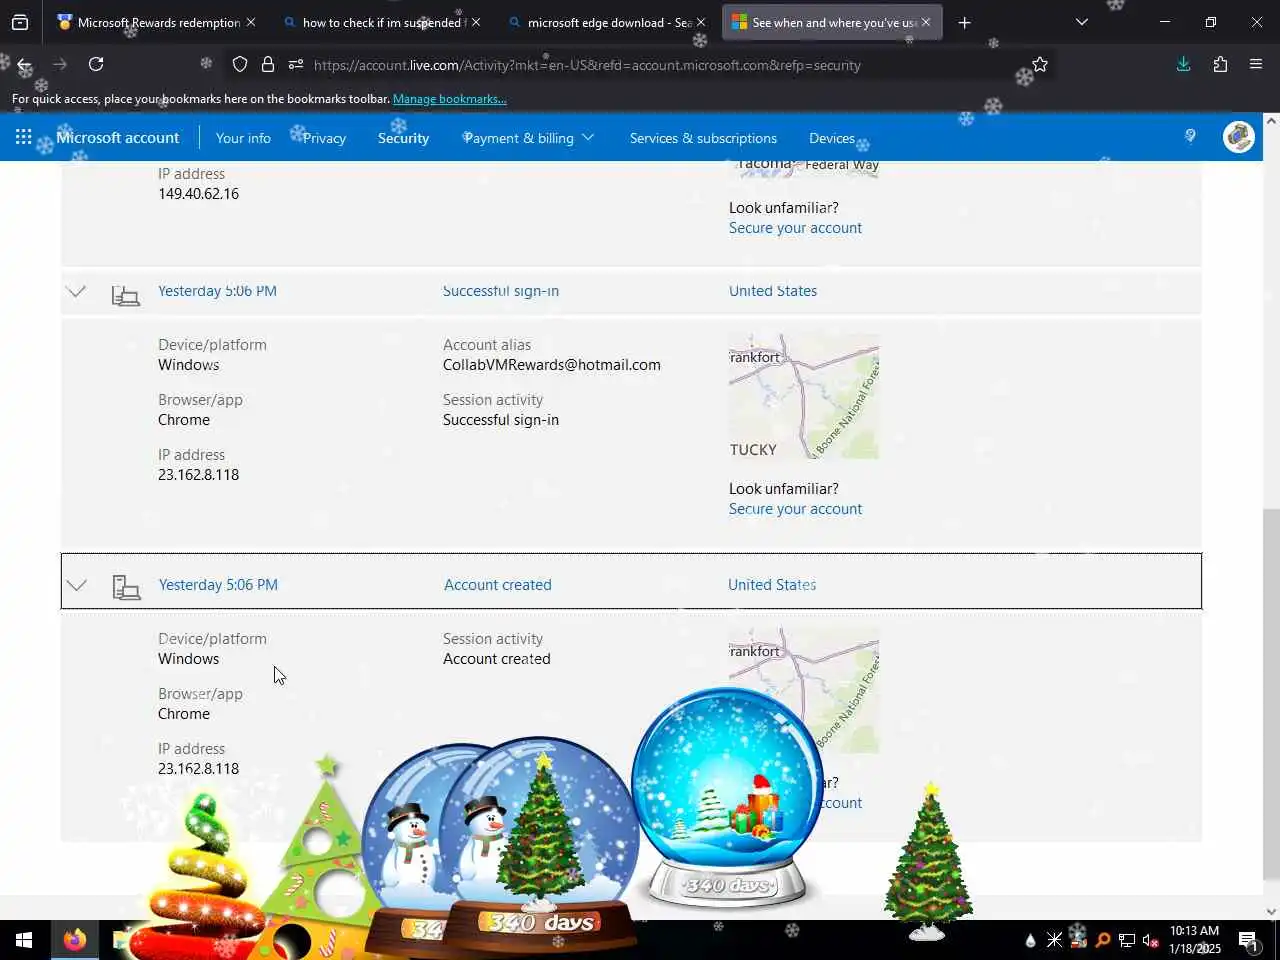Image resolution: width=1280 pixels, height=960 pixels.
Task: Close the Microsoft Rewards redemption tab
Action: click(251, 22)
